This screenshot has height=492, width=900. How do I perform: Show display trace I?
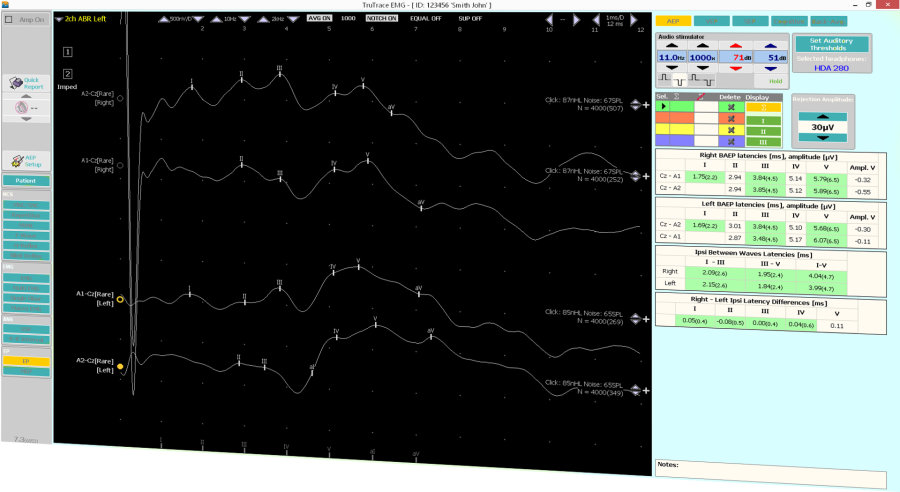point(763,121)
